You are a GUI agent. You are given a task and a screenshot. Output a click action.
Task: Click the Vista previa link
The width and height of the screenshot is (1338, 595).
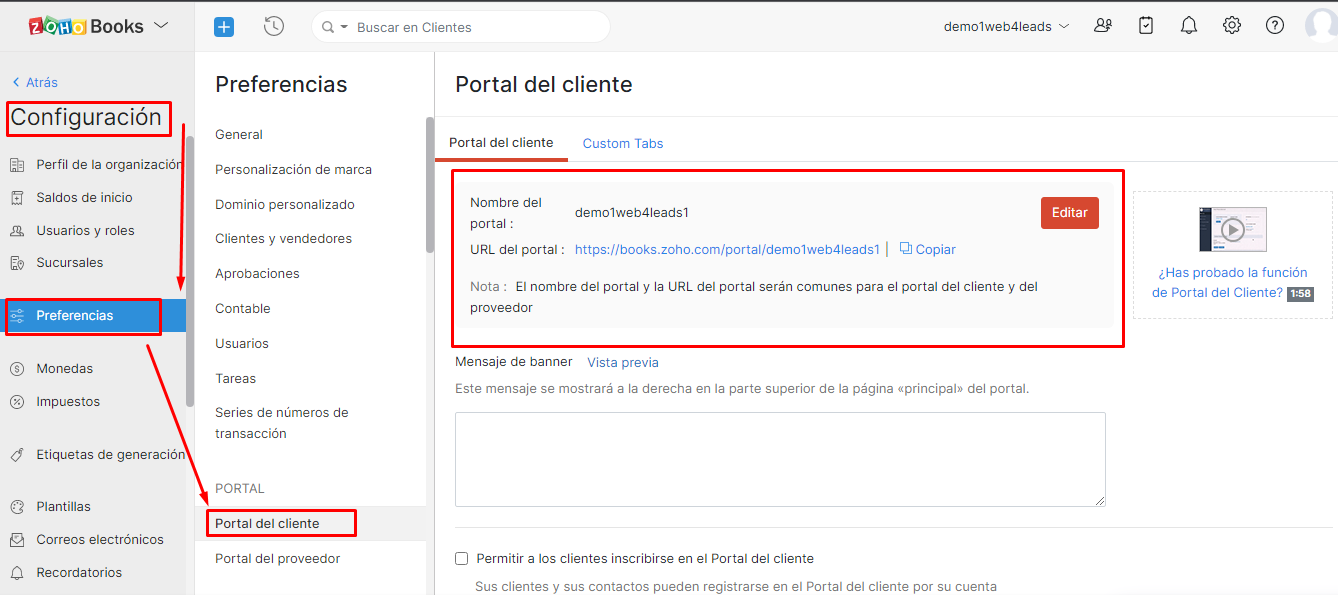coord(623,363)
